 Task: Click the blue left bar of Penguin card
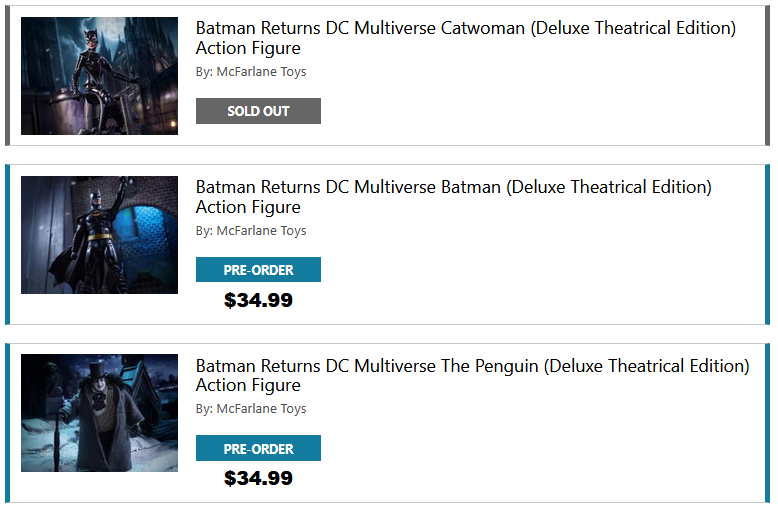[8, 423]
